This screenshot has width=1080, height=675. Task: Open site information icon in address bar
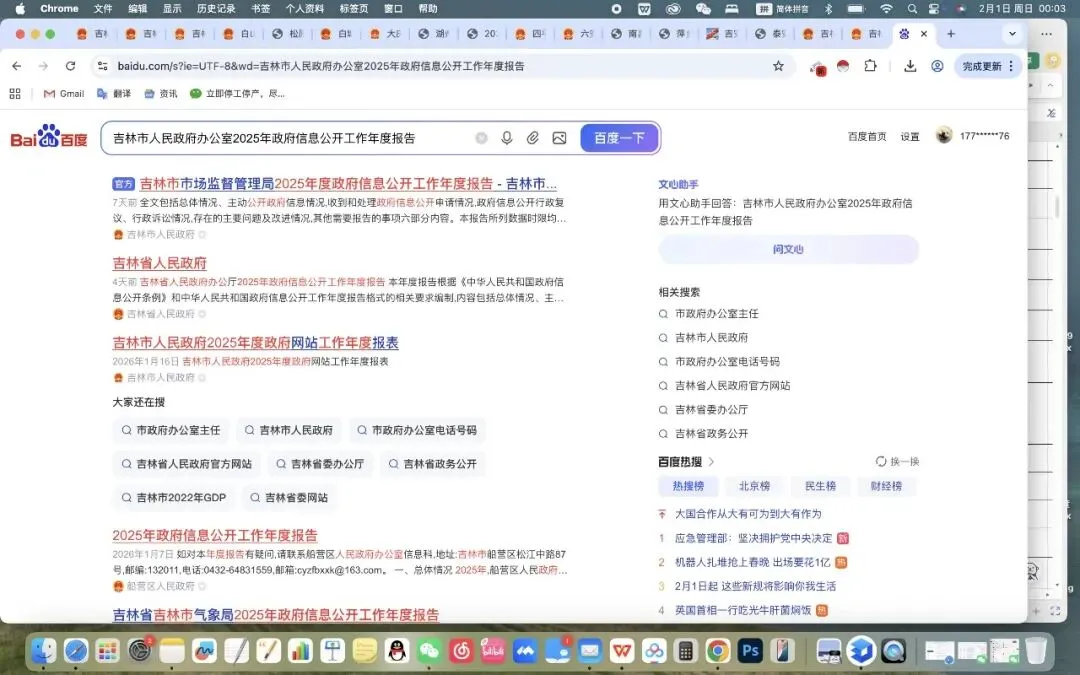[x=103, y=66]
